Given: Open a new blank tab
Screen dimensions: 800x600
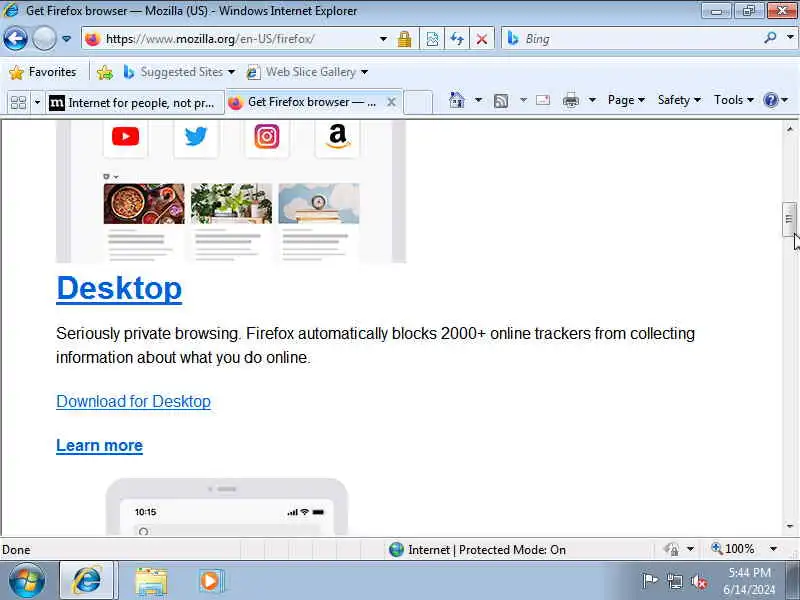Looking at the screenshot, I should pos(418,102).
